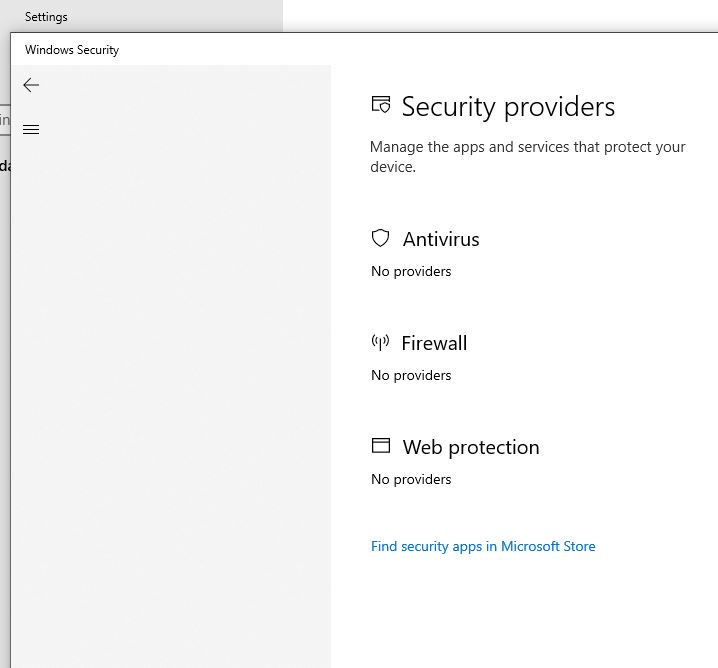The height and width of the screenshot is (668, 718).
Task: Click the Windows Security window title
Action: pos(72,49)
